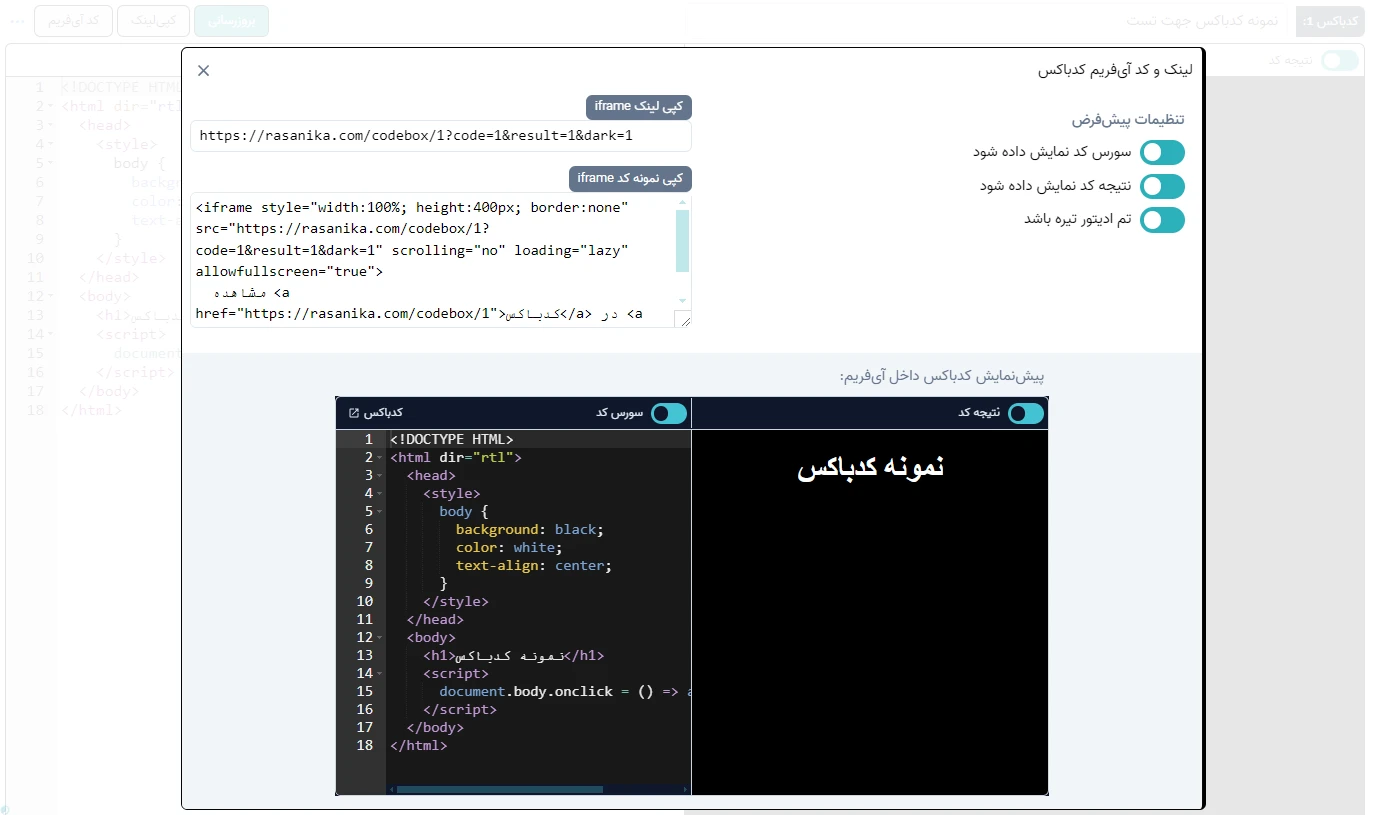Click line number 10 in preview editor gutter
This screenshot has width=1373, height=815.
pos(364,602)
